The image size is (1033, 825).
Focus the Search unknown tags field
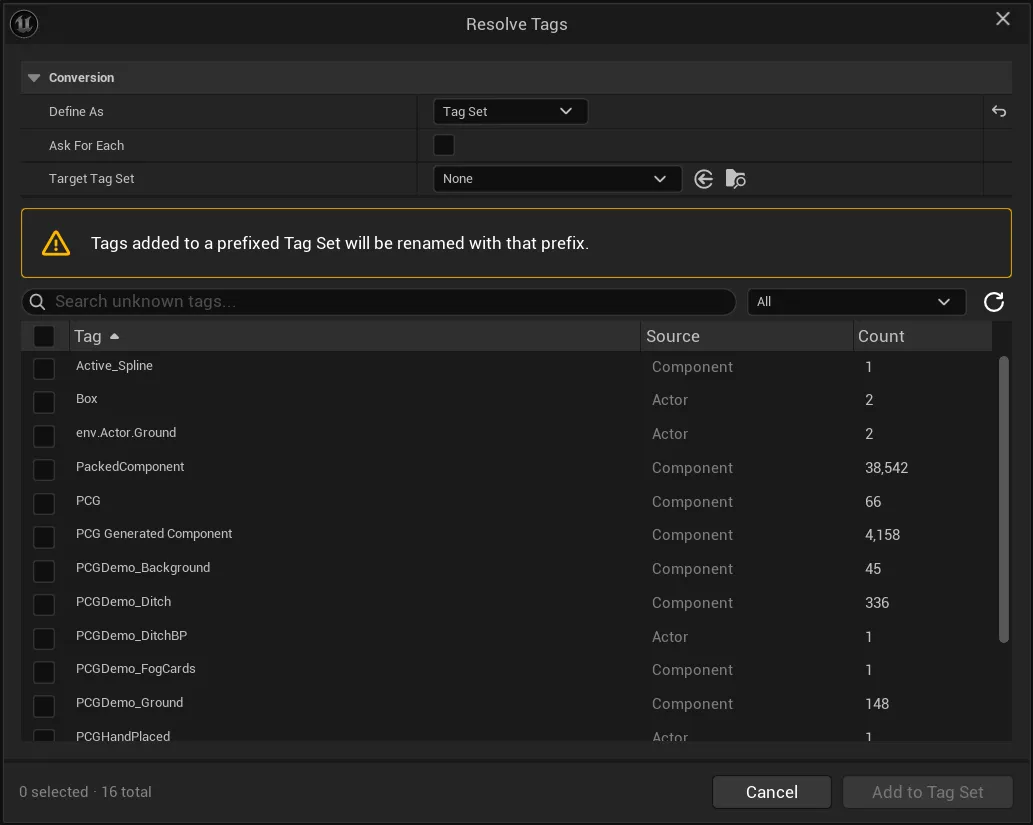tap(379, 302)
